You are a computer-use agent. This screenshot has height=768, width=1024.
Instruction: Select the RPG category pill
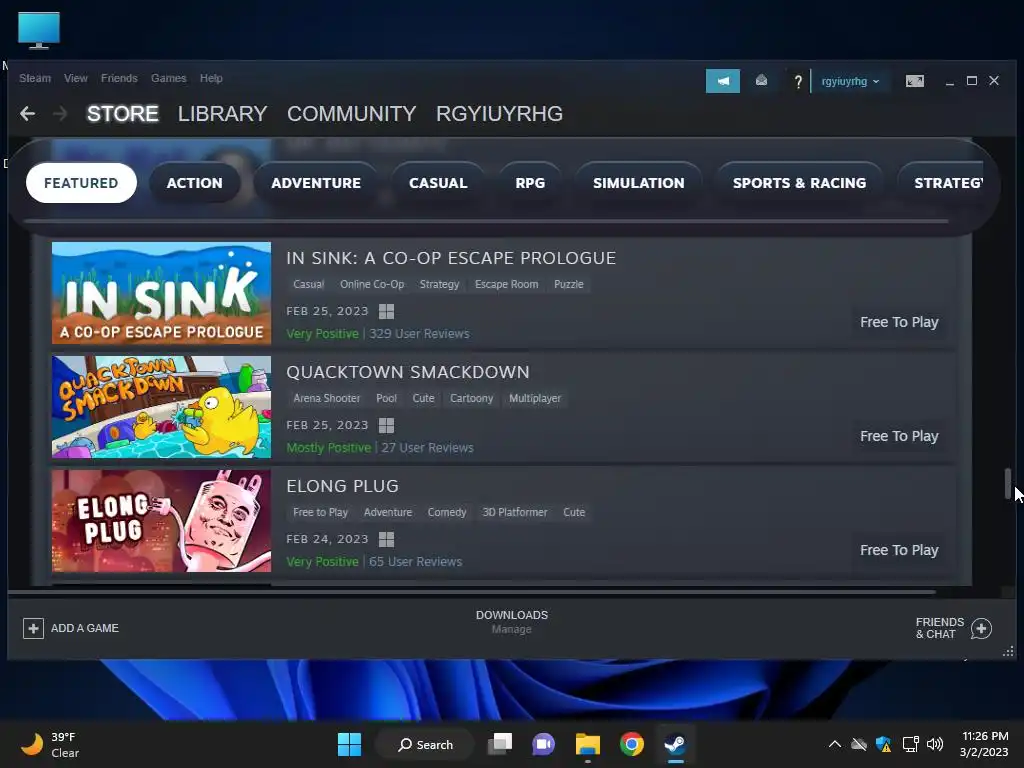pyautogui.click(x=530, y=183)
